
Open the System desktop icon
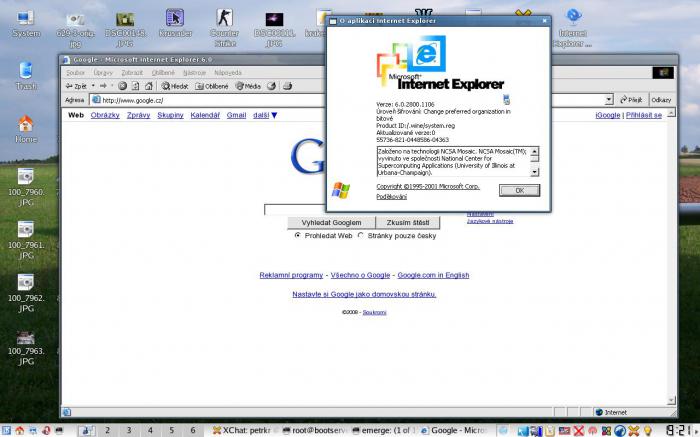tap(26, 24)
